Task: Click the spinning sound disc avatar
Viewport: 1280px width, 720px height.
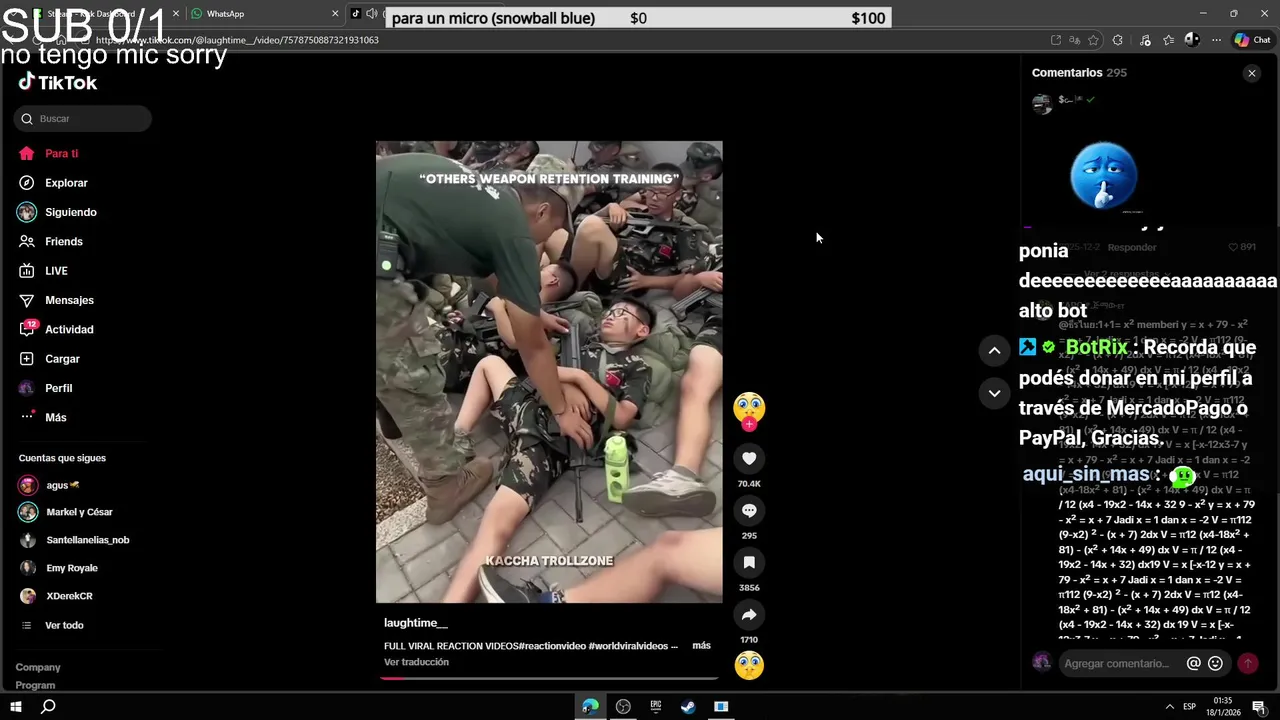Action: pos(749,665)
